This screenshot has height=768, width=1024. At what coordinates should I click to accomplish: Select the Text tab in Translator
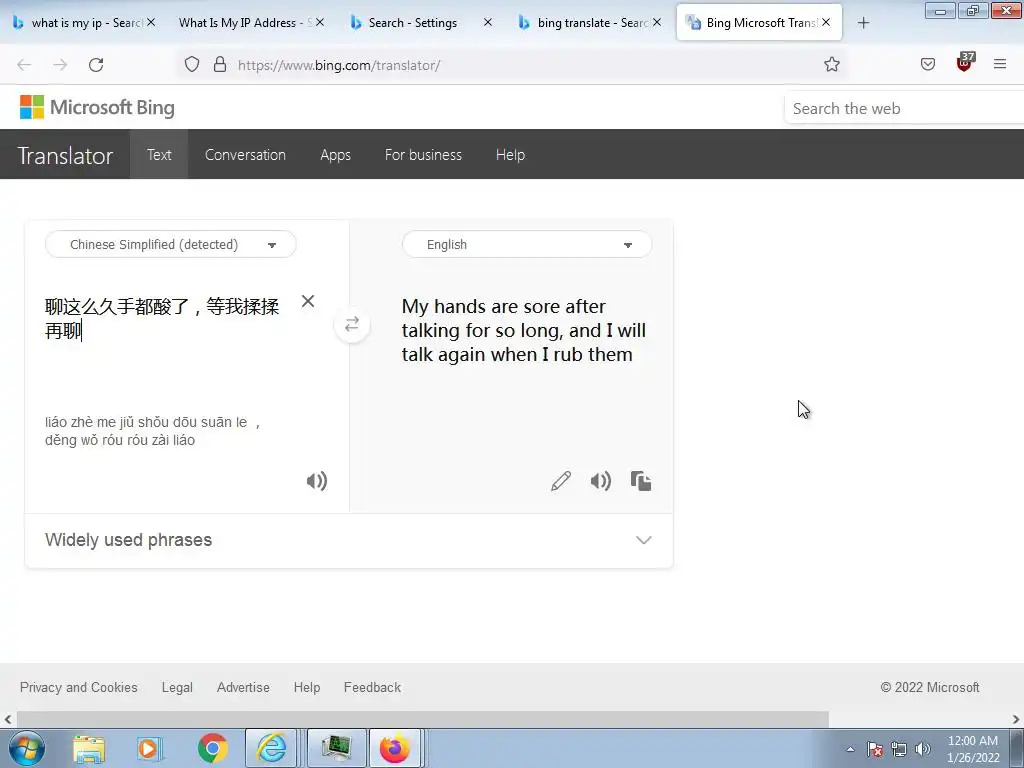159,155
